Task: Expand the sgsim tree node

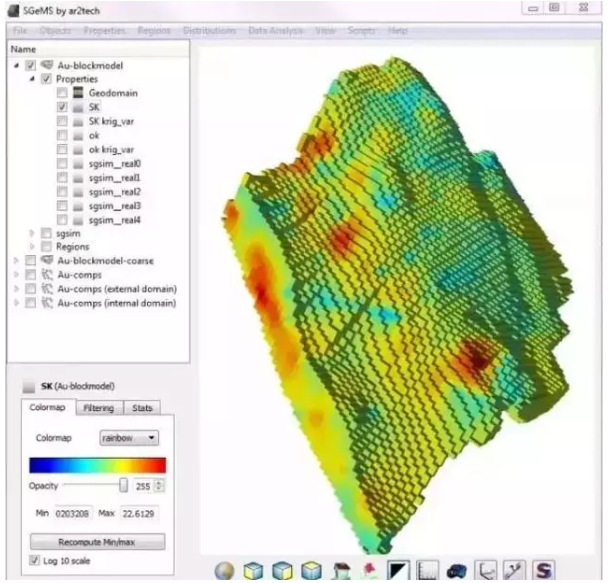Action: coord(31,233)
